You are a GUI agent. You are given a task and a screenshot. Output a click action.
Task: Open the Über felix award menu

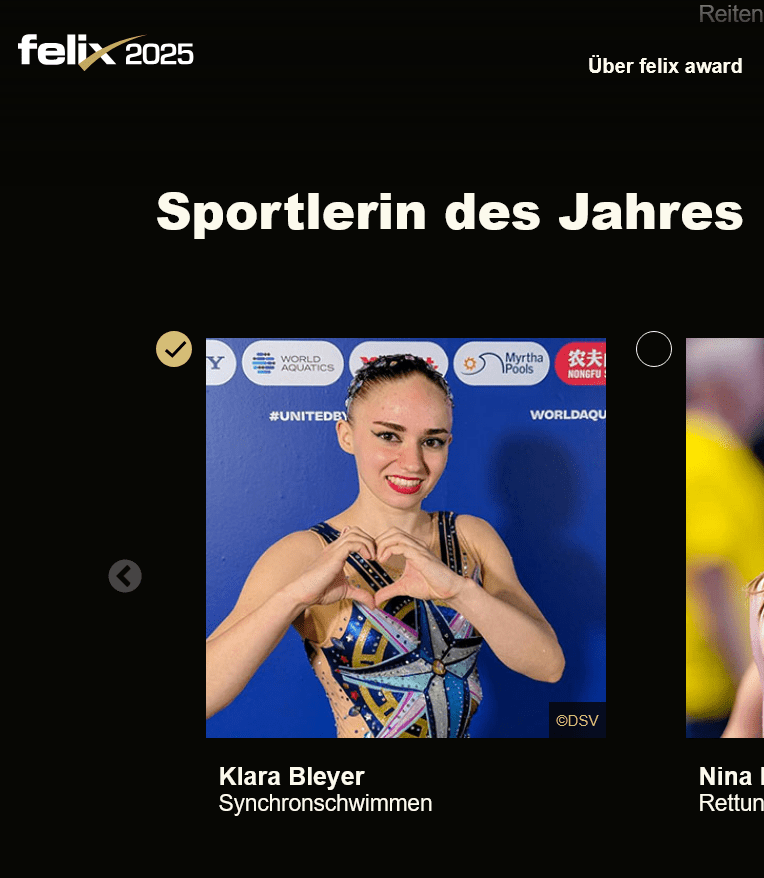point(665,66)
